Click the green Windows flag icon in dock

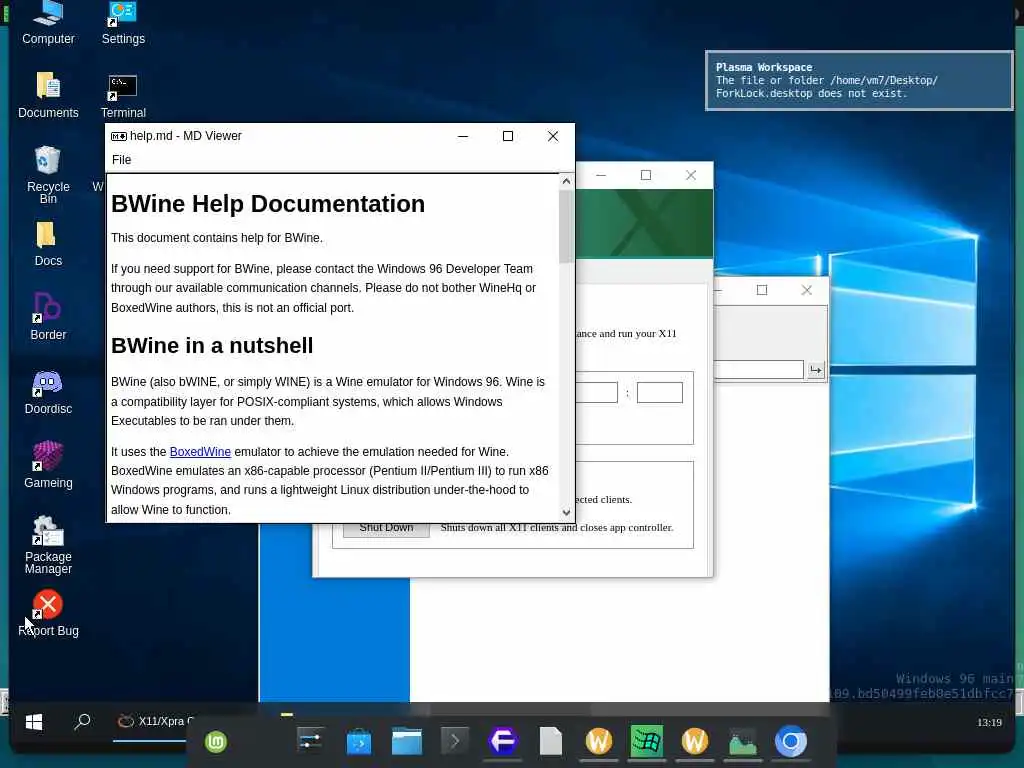pyautogui.click(x=647, y=741)
